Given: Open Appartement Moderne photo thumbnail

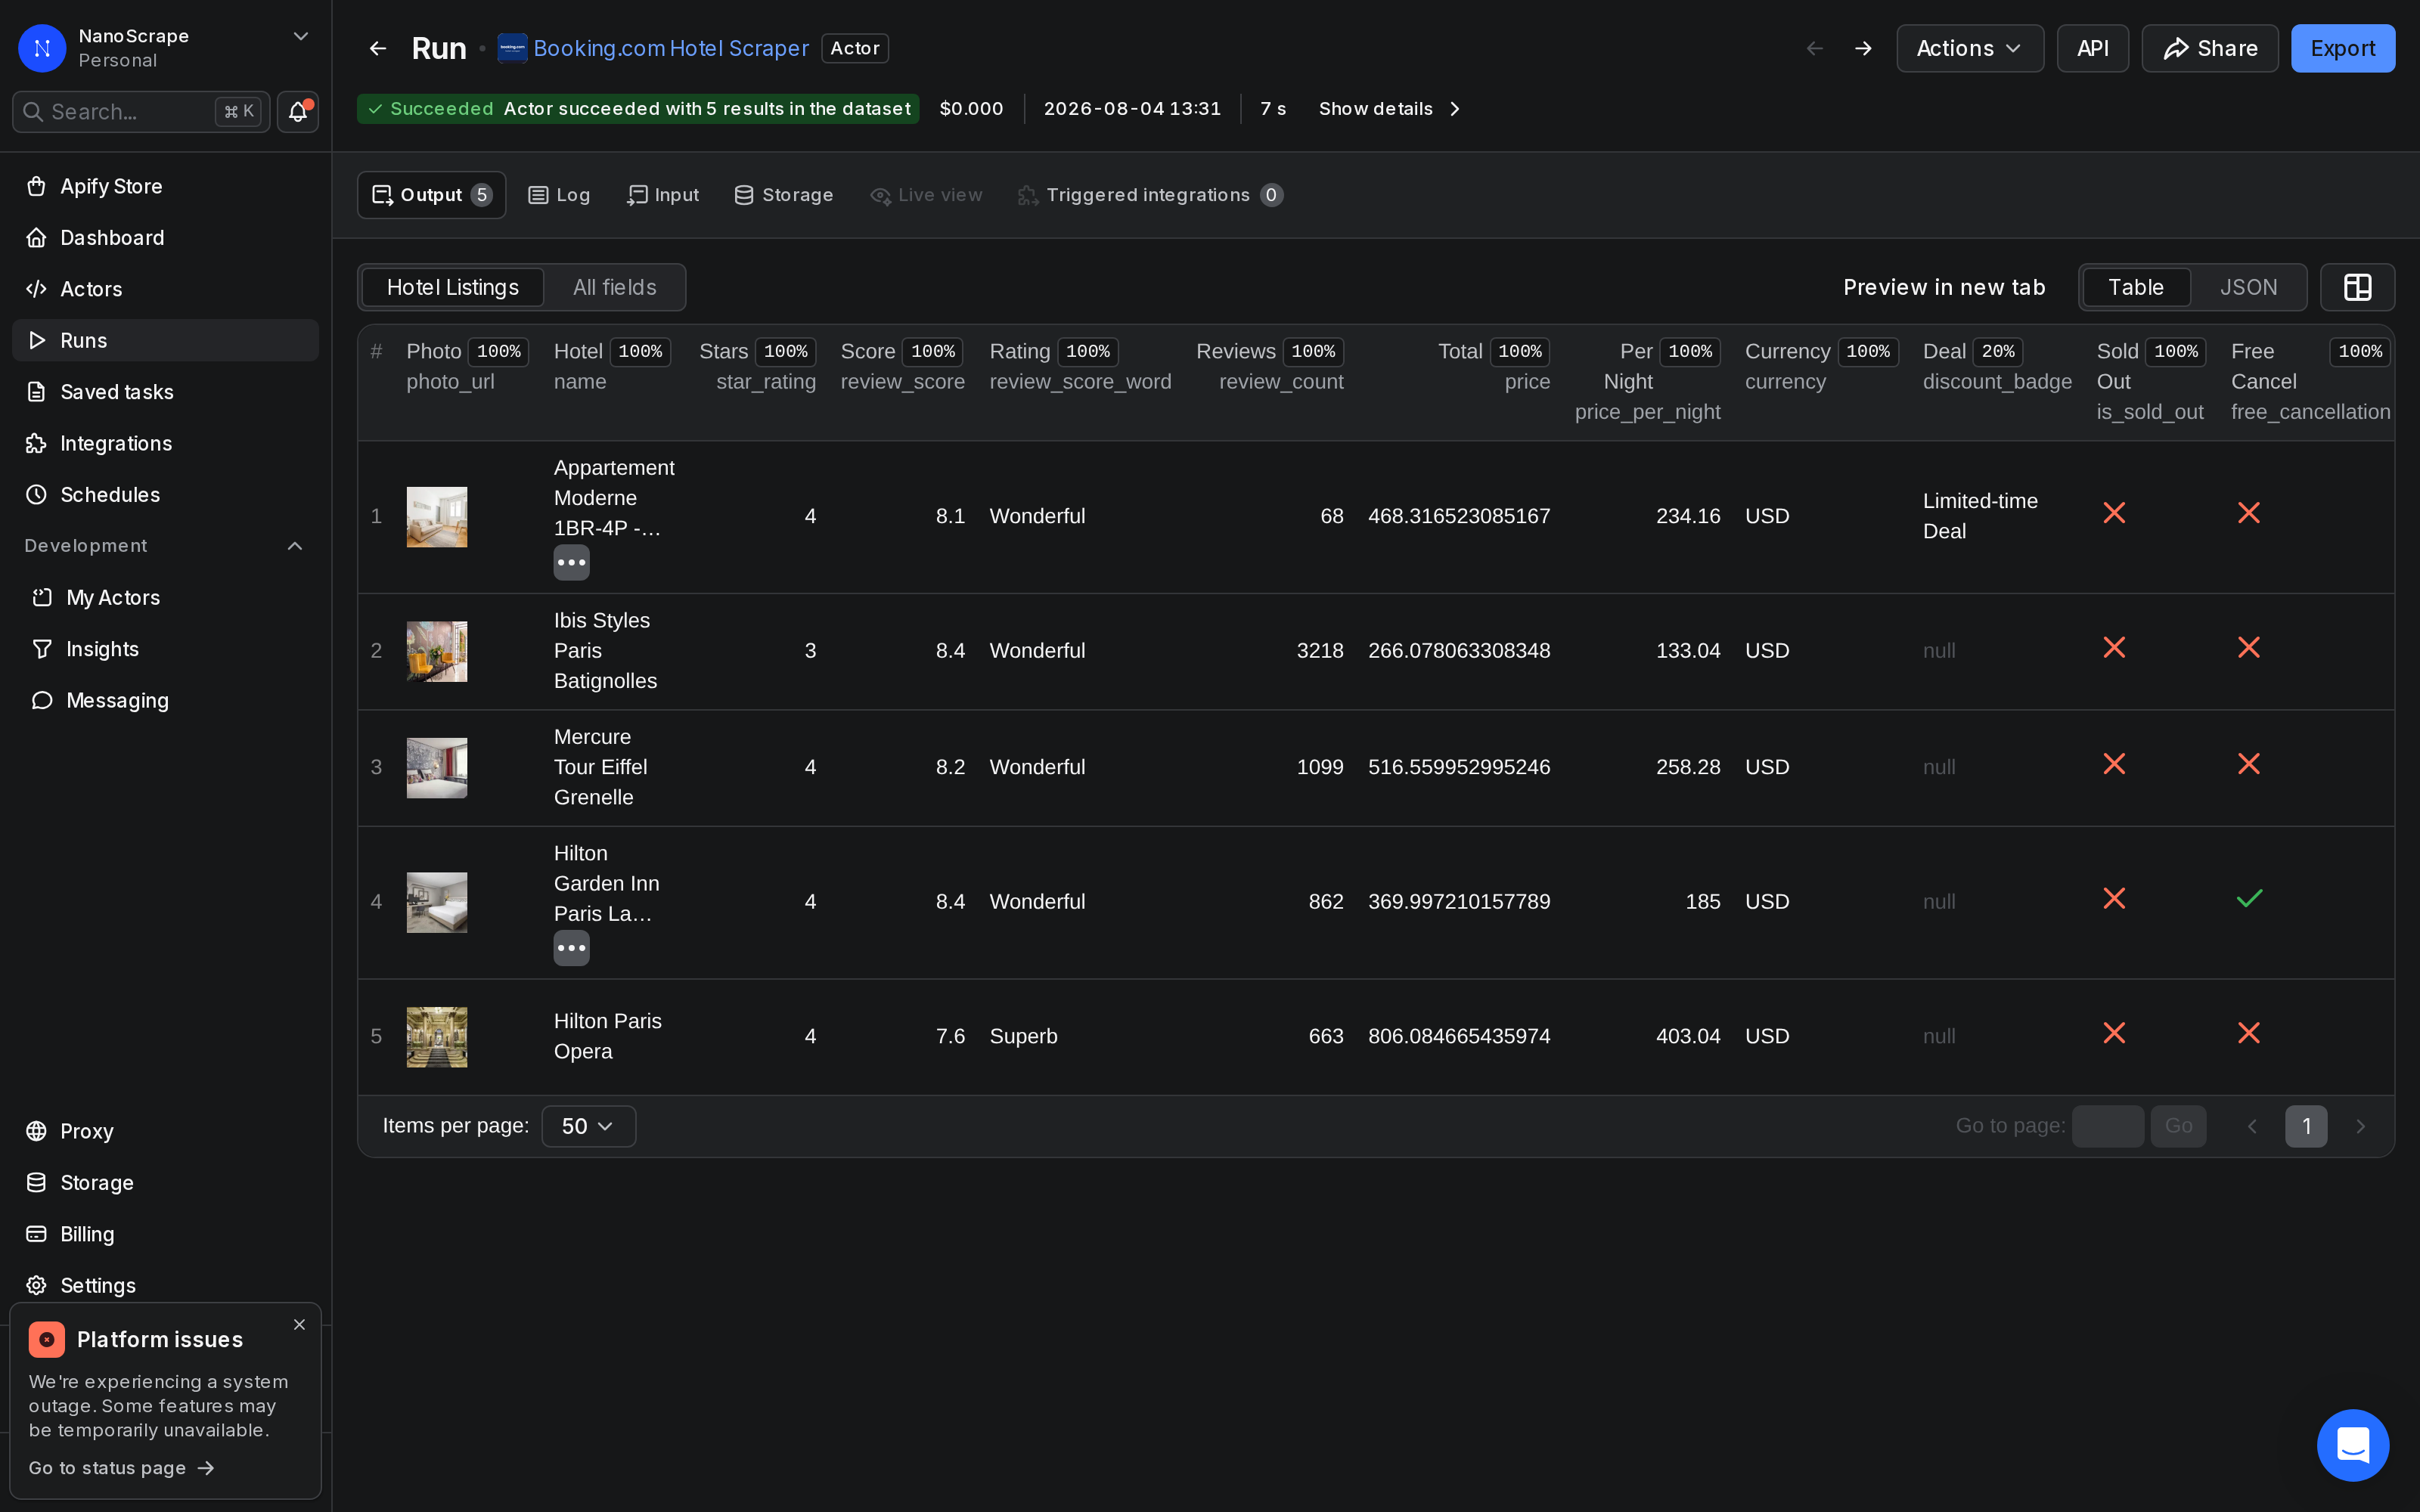Looking at the screenshot, I should pos(436,517).
